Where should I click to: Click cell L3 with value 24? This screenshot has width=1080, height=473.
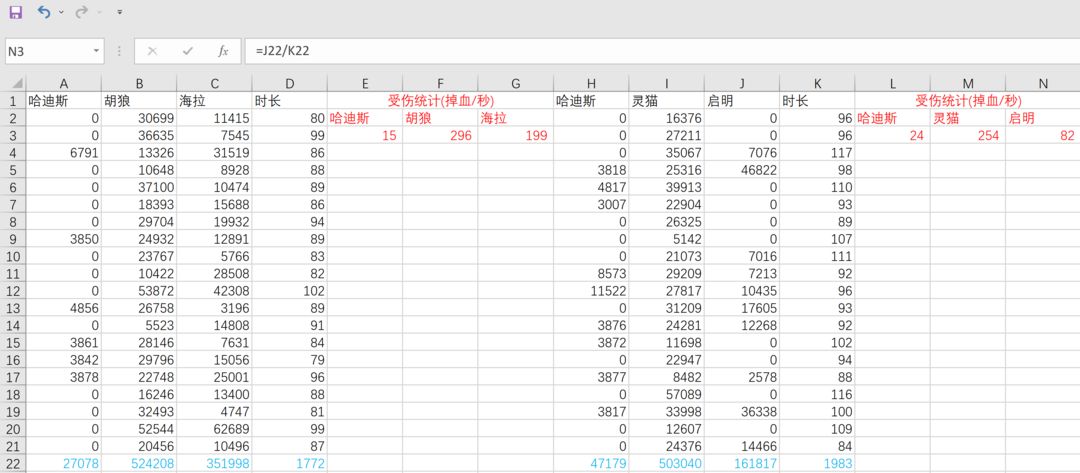pyautogui.click(x=893, y=135)
